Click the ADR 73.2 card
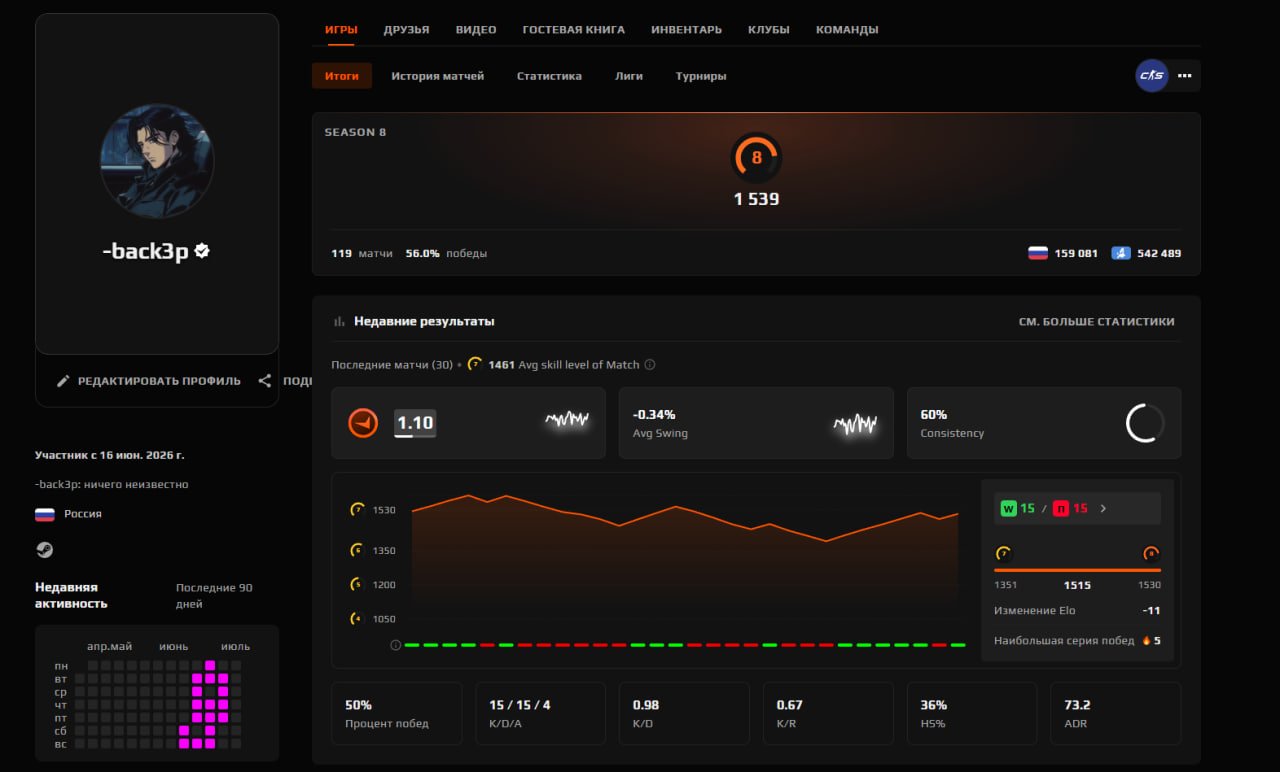 click(1116, 714)
